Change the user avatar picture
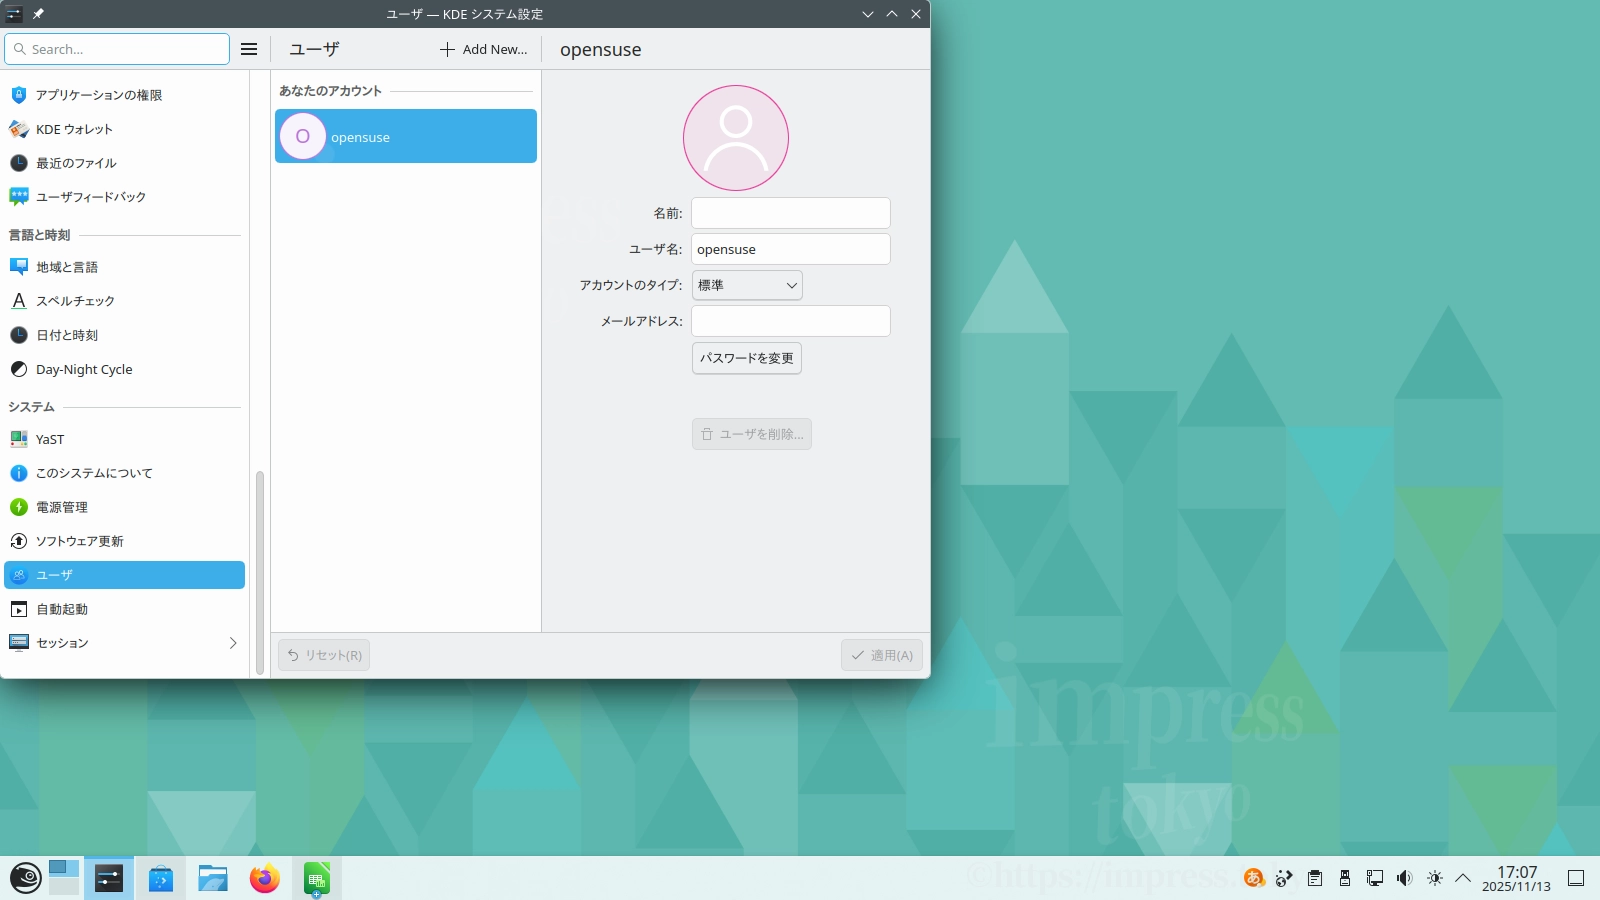This screenshot has width=1600, height=900. (736, 138)
